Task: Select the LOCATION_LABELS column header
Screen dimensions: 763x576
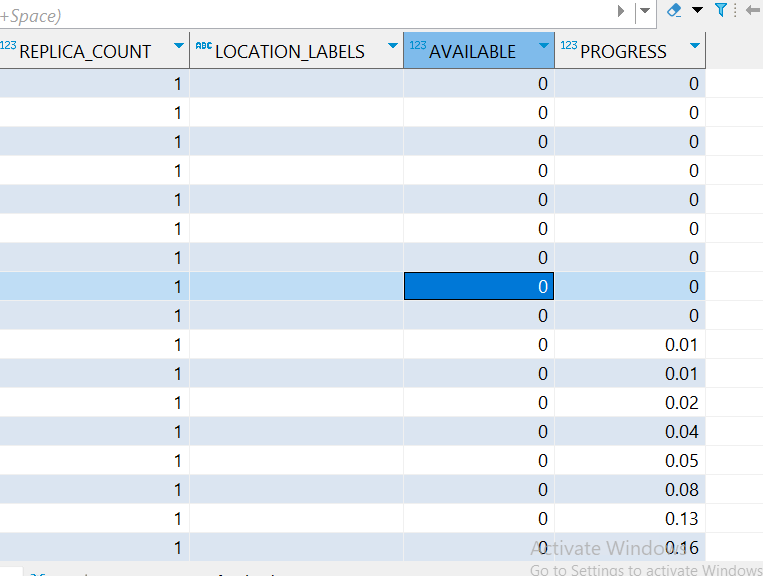Action: point(296,51)
